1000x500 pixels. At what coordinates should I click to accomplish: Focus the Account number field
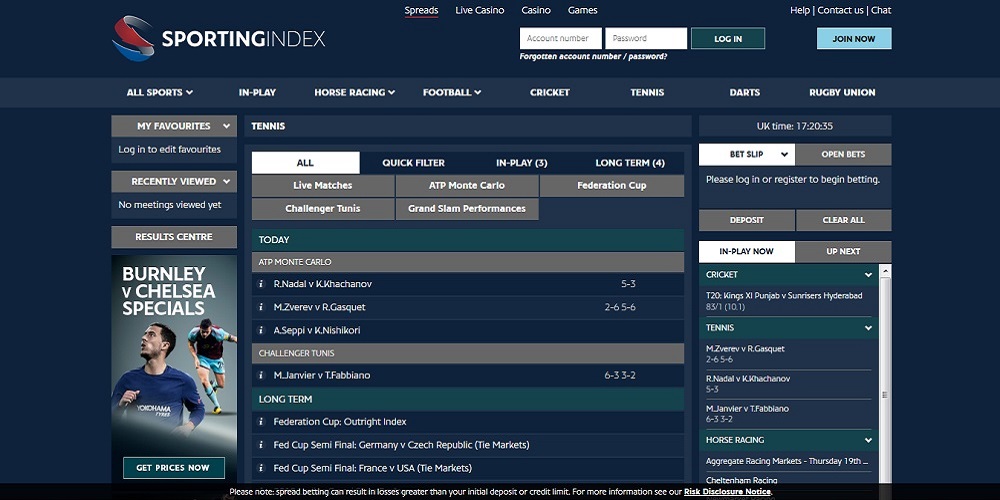[561, 38]
